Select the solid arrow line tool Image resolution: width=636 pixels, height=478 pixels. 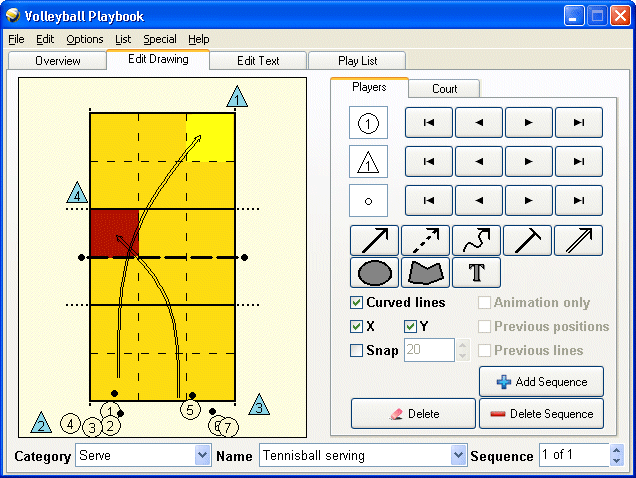pyautogui.click(x=374, y=241)
